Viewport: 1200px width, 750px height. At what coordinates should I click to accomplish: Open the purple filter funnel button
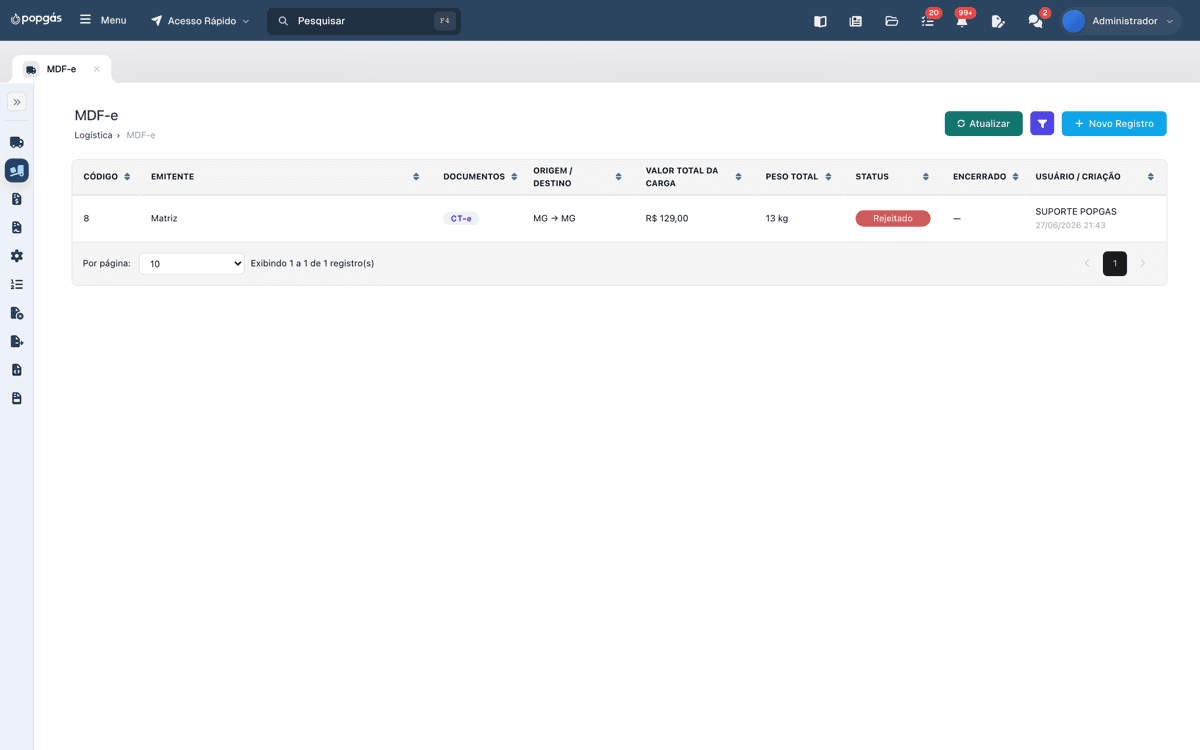point(1042,124)
